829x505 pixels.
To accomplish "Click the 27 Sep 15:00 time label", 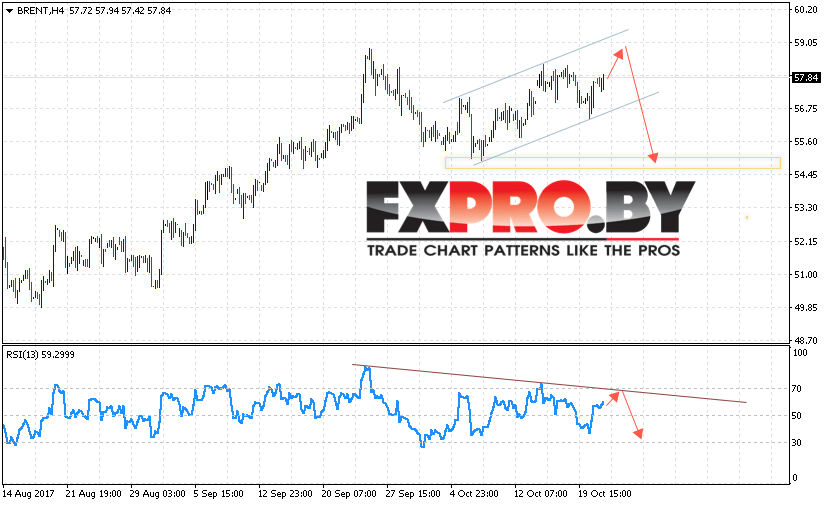I will (413, 494).
